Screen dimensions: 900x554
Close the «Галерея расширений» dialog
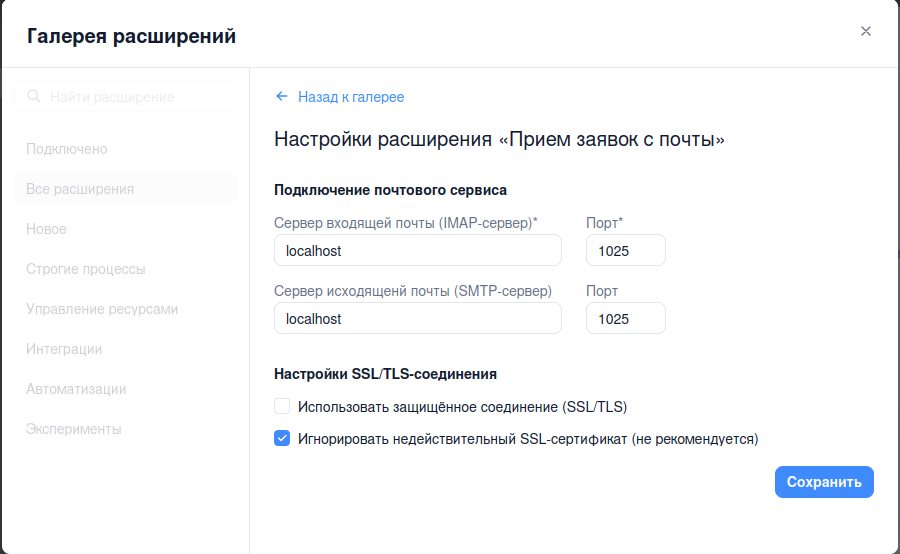tap(866, 31)
